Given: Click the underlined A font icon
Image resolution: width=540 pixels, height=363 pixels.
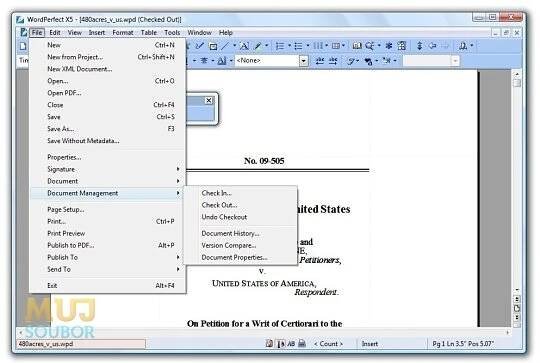Looking at the screenshot, I should [x=222, y=61].
